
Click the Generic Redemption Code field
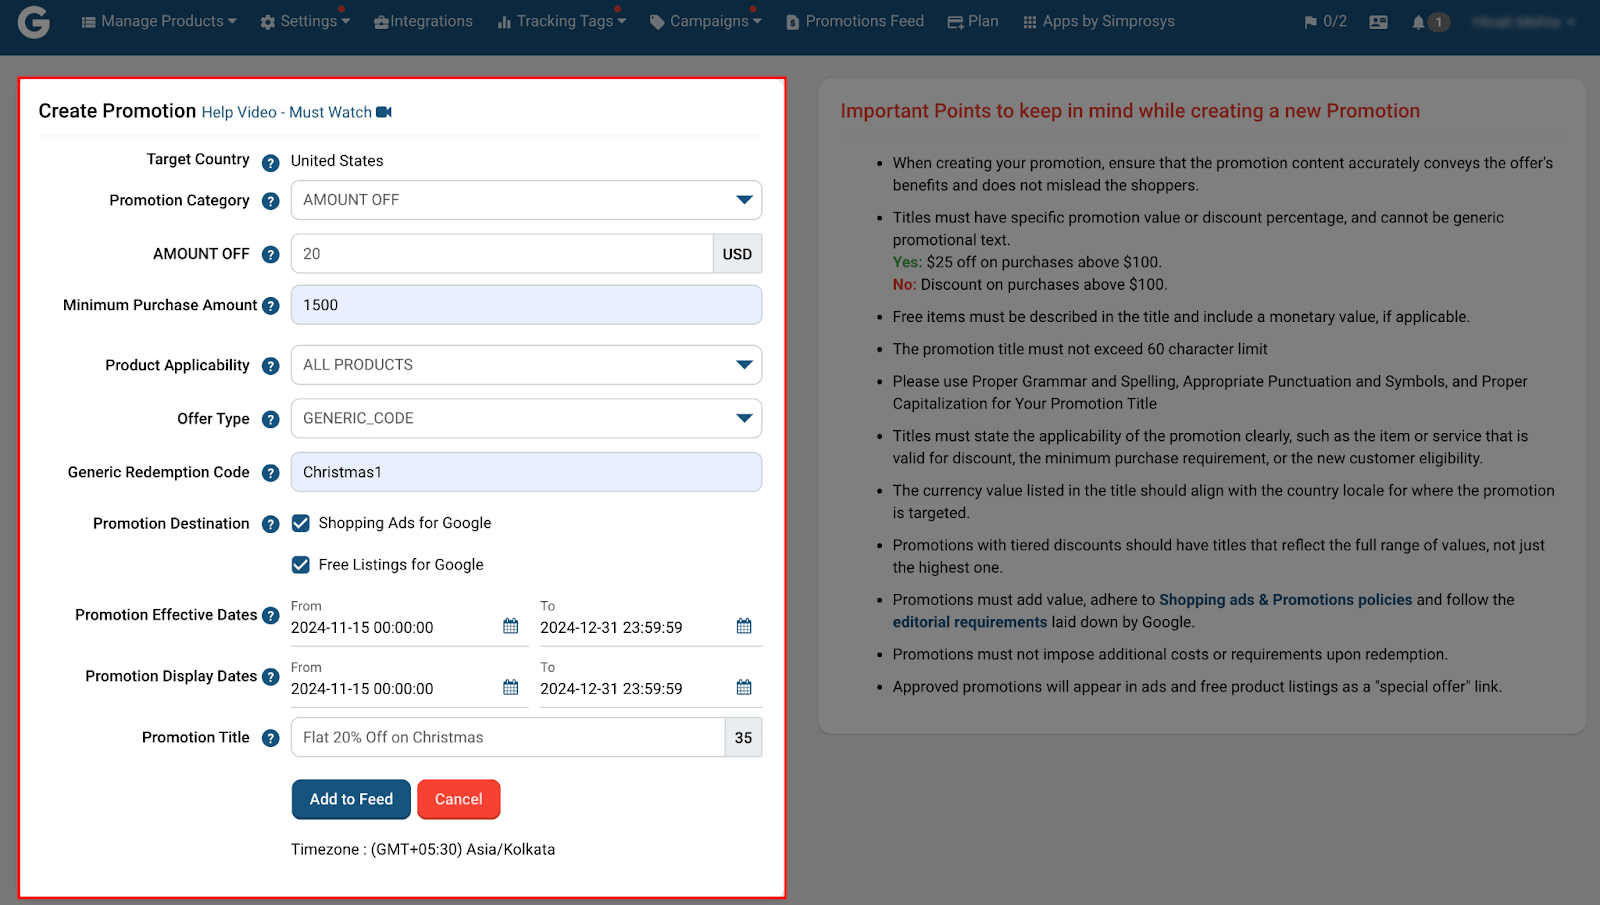pyautogui.click(x=526, y=472)
